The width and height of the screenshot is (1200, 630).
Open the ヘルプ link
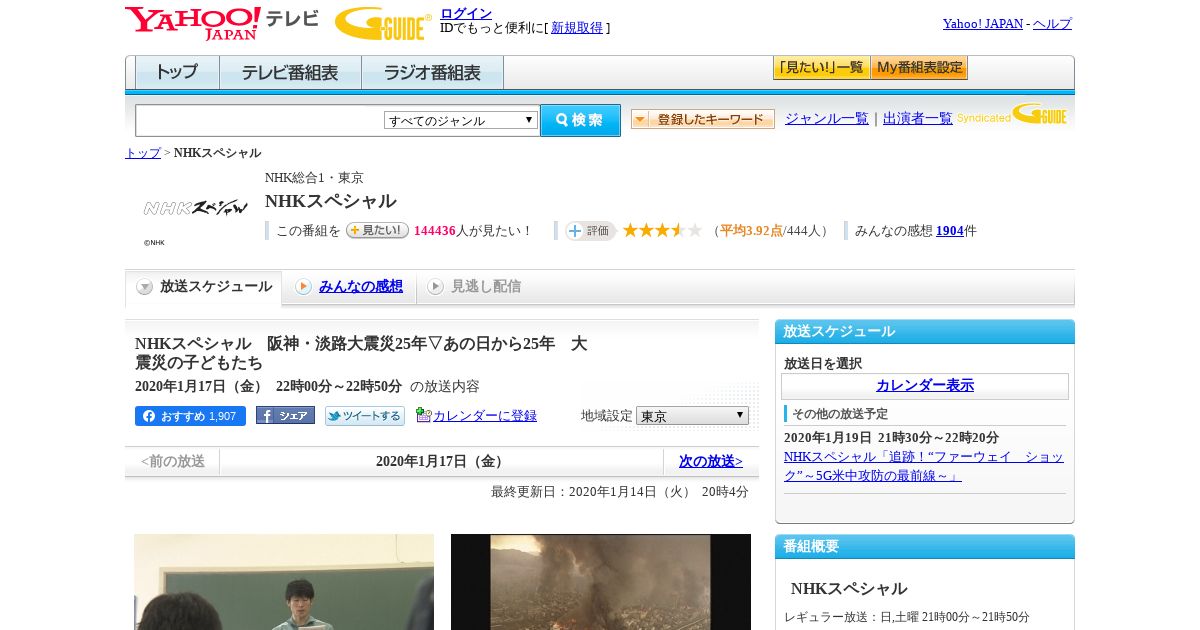tap(1052, 23)
